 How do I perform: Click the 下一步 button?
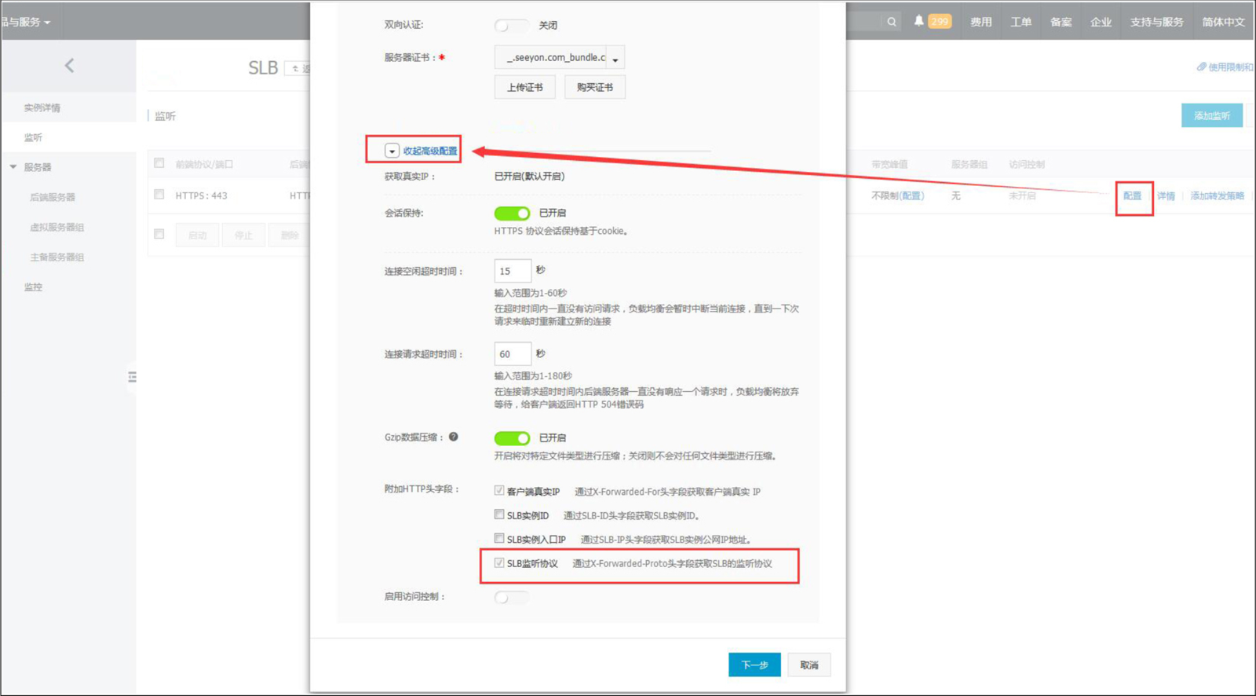tap(754, 665)
